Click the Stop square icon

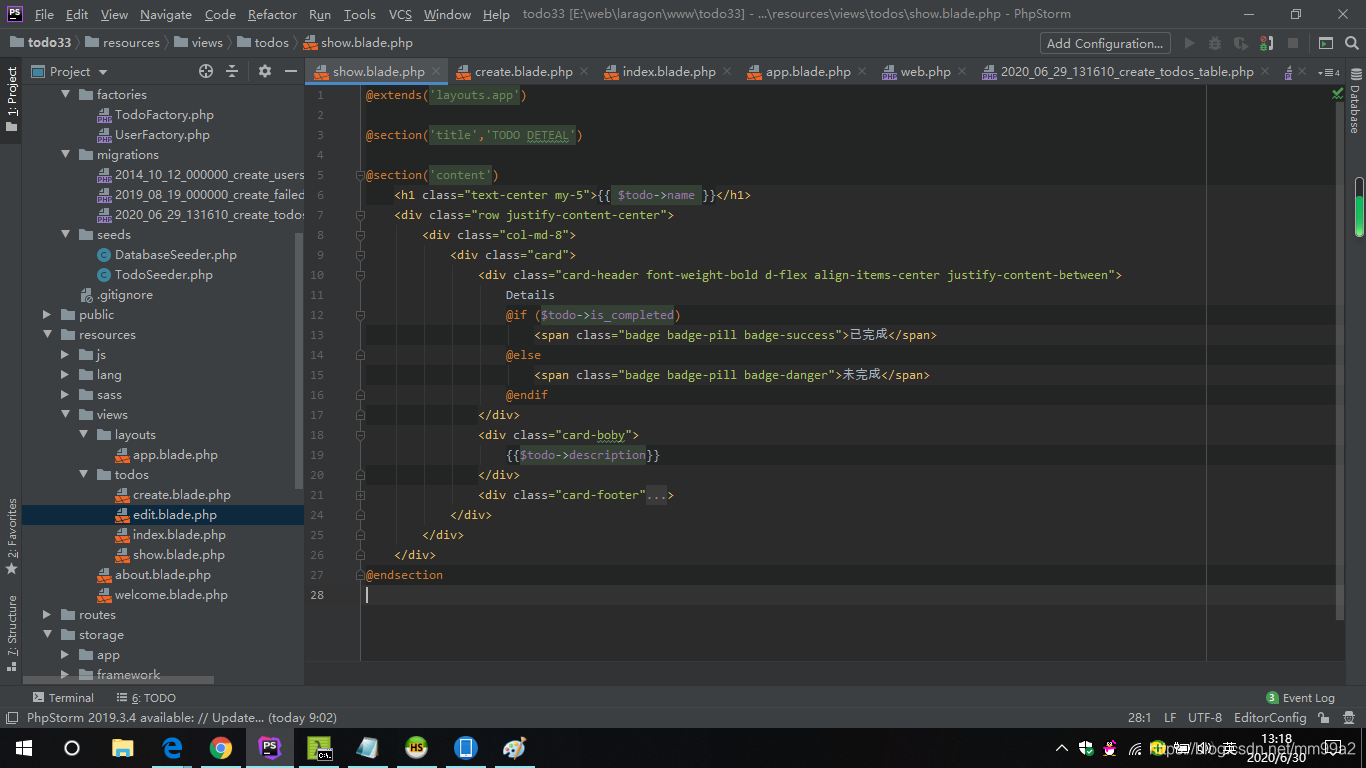pyautogui.click(x=1293, y=43)
